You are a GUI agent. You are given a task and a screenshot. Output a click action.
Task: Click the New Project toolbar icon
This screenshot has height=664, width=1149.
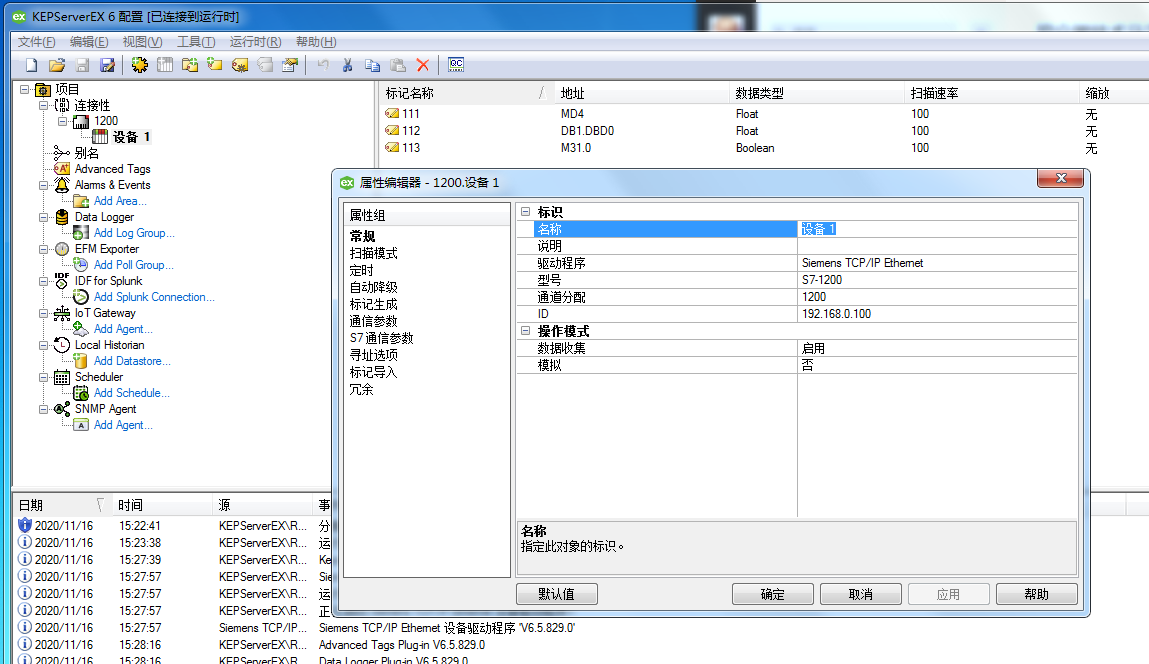pyautogui.click(x=31, y=65)
